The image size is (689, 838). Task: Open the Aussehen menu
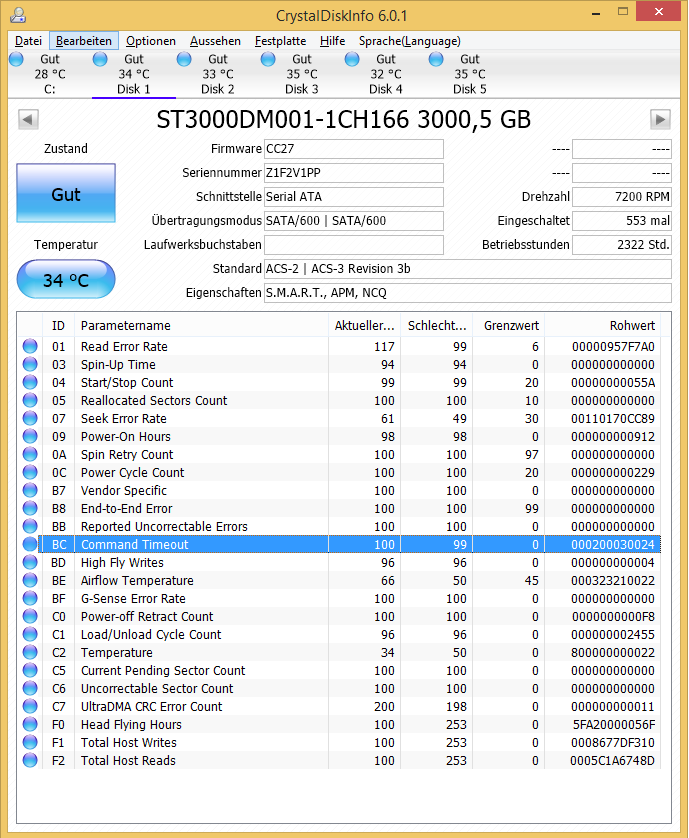(215, 41)
